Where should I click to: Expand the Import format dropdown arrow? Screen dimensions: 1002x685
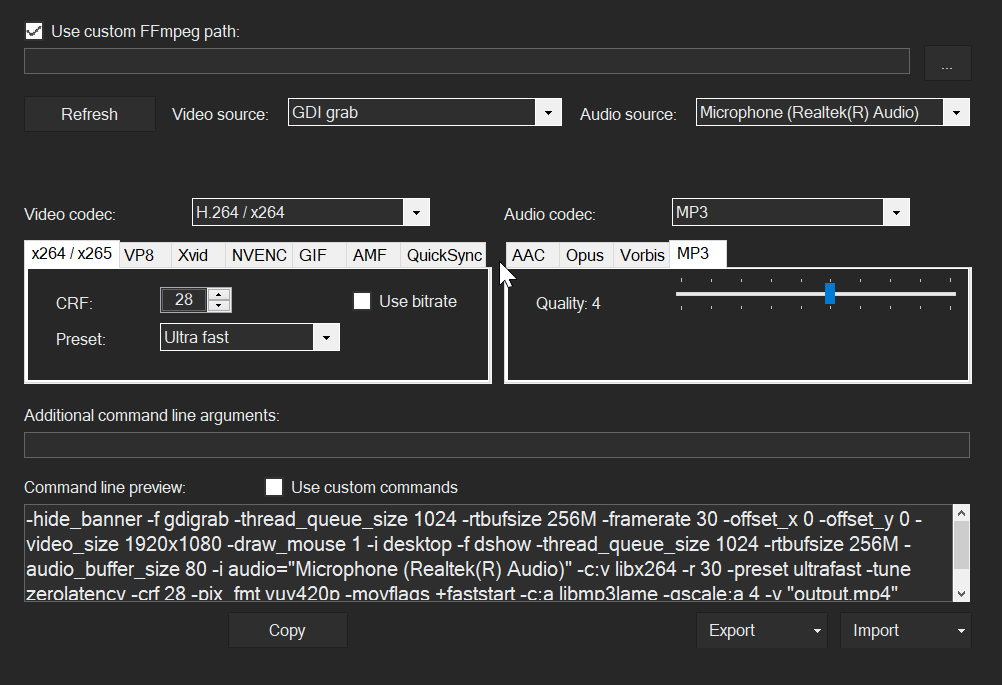point(961,630)
